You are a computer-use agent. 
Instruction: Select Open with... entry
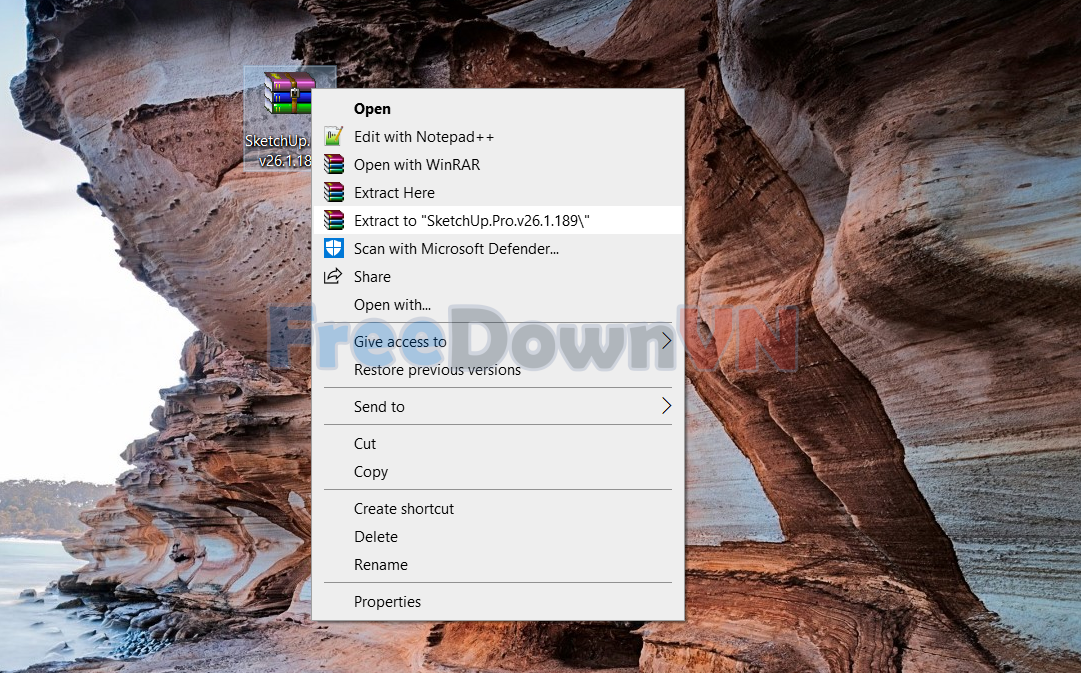pyautogui.click(x=392, y=305)
